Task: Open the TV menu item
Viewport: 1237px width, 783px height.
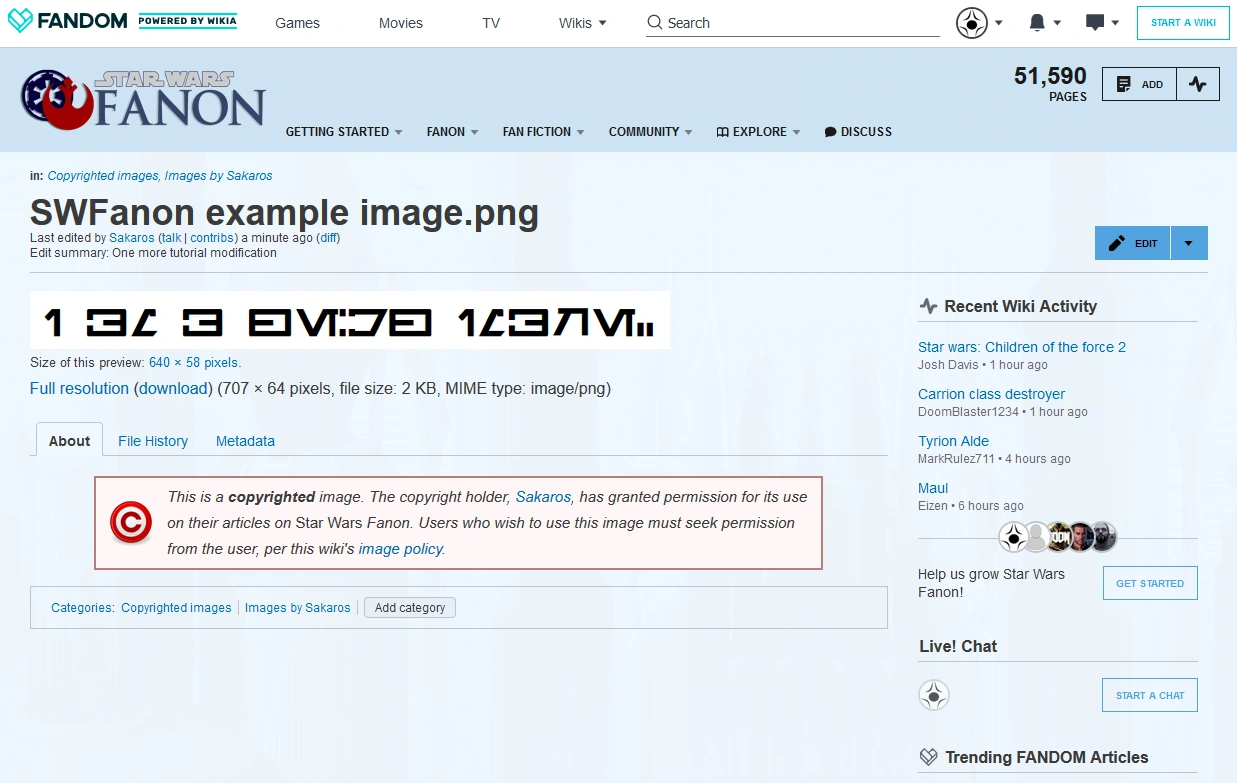Action: click(x=491, y=23)
